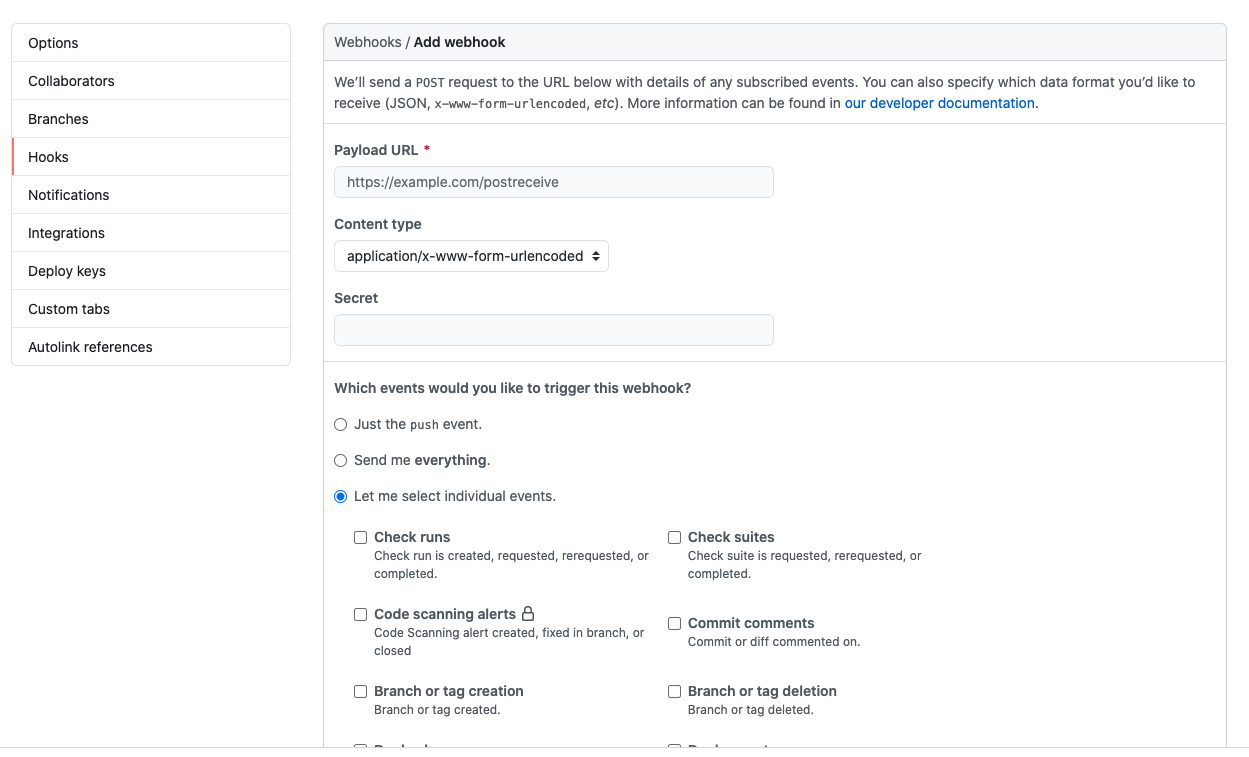Click into the Secret text field
Viewport: 1249px width, 757px height.
click(x=553, y=330)
